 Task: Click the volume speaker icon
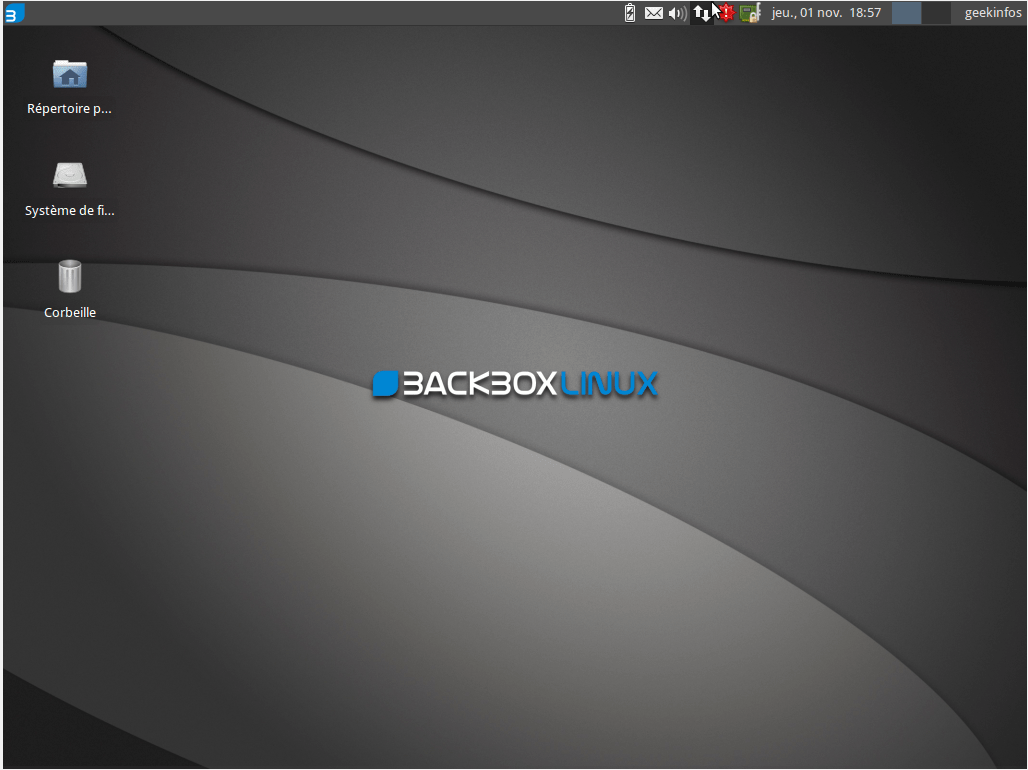pyautogui.click(x=677, y=13)
